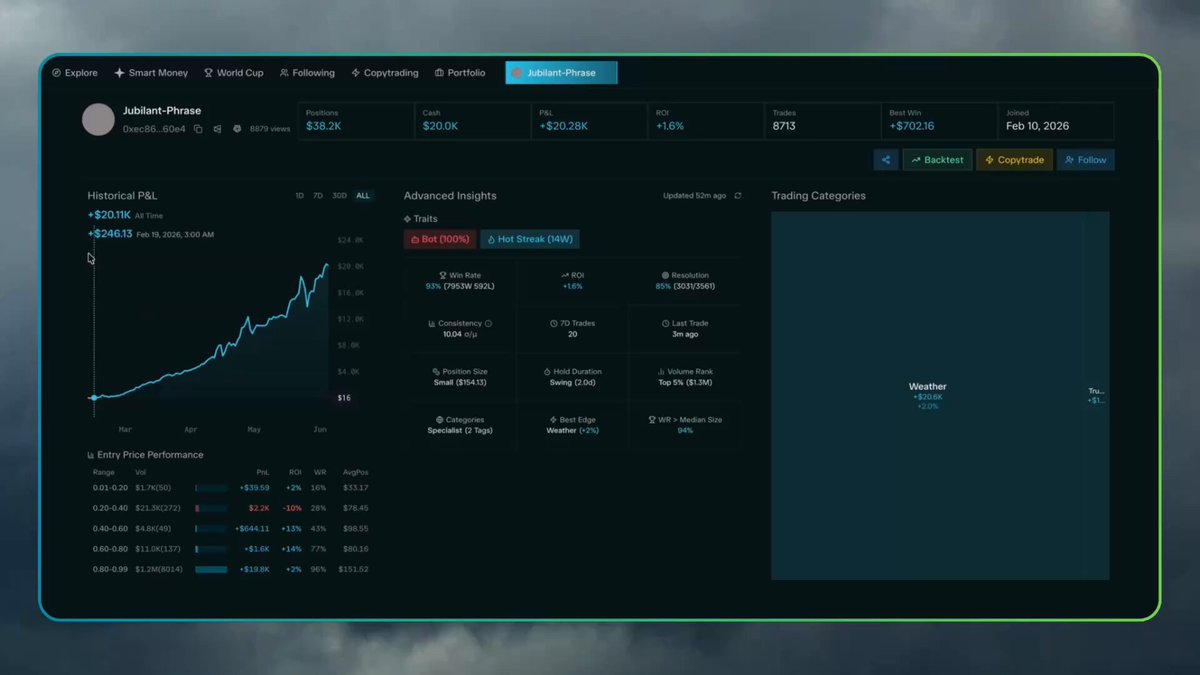
Task: Select the 0.80-0.99 entry price row
Action: click(x=231, y=569)
